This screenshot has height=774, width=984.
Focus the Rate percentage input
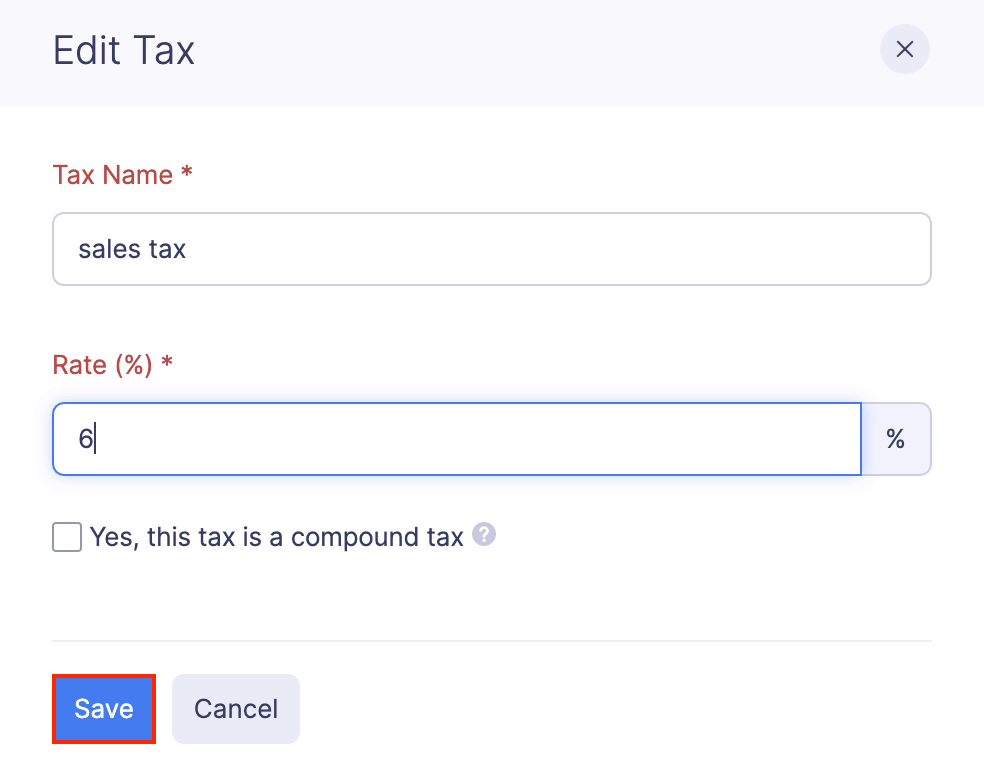tap(456, 438)
